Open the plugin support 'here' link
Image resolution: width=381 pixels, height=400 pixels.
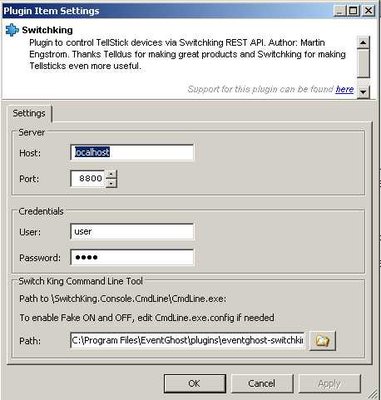pyautogui.click(x=345, y=89)
